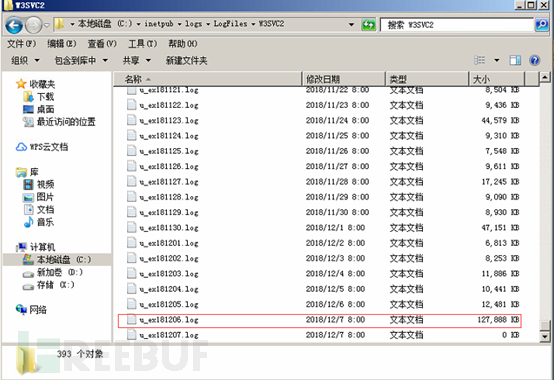Sort by the Name (名称) column header
This screenshot has width=554, height=380.
pos(208,79)
